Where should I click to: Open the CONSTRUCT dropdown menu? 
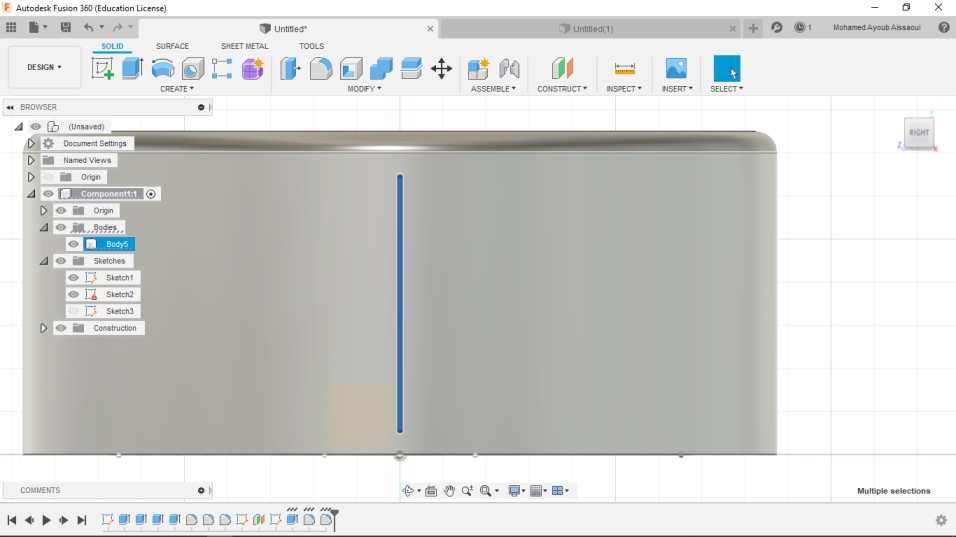click(562, 89)
